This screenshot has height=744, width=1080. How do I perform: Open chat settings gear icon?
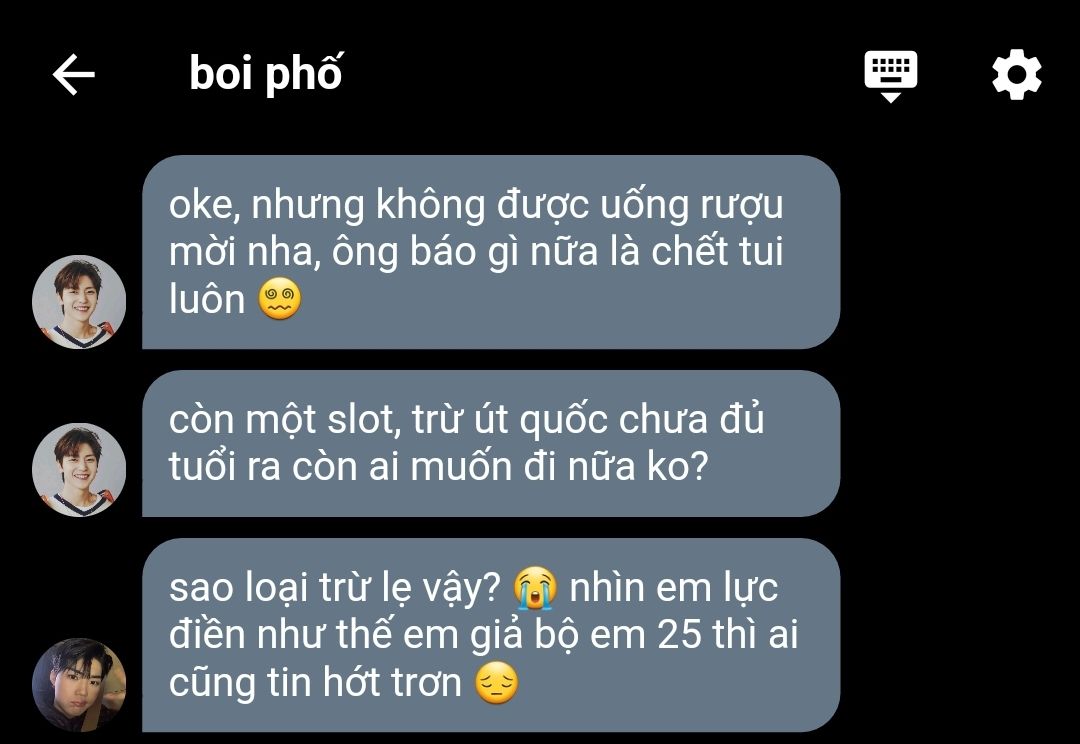tap(1016, 74)
